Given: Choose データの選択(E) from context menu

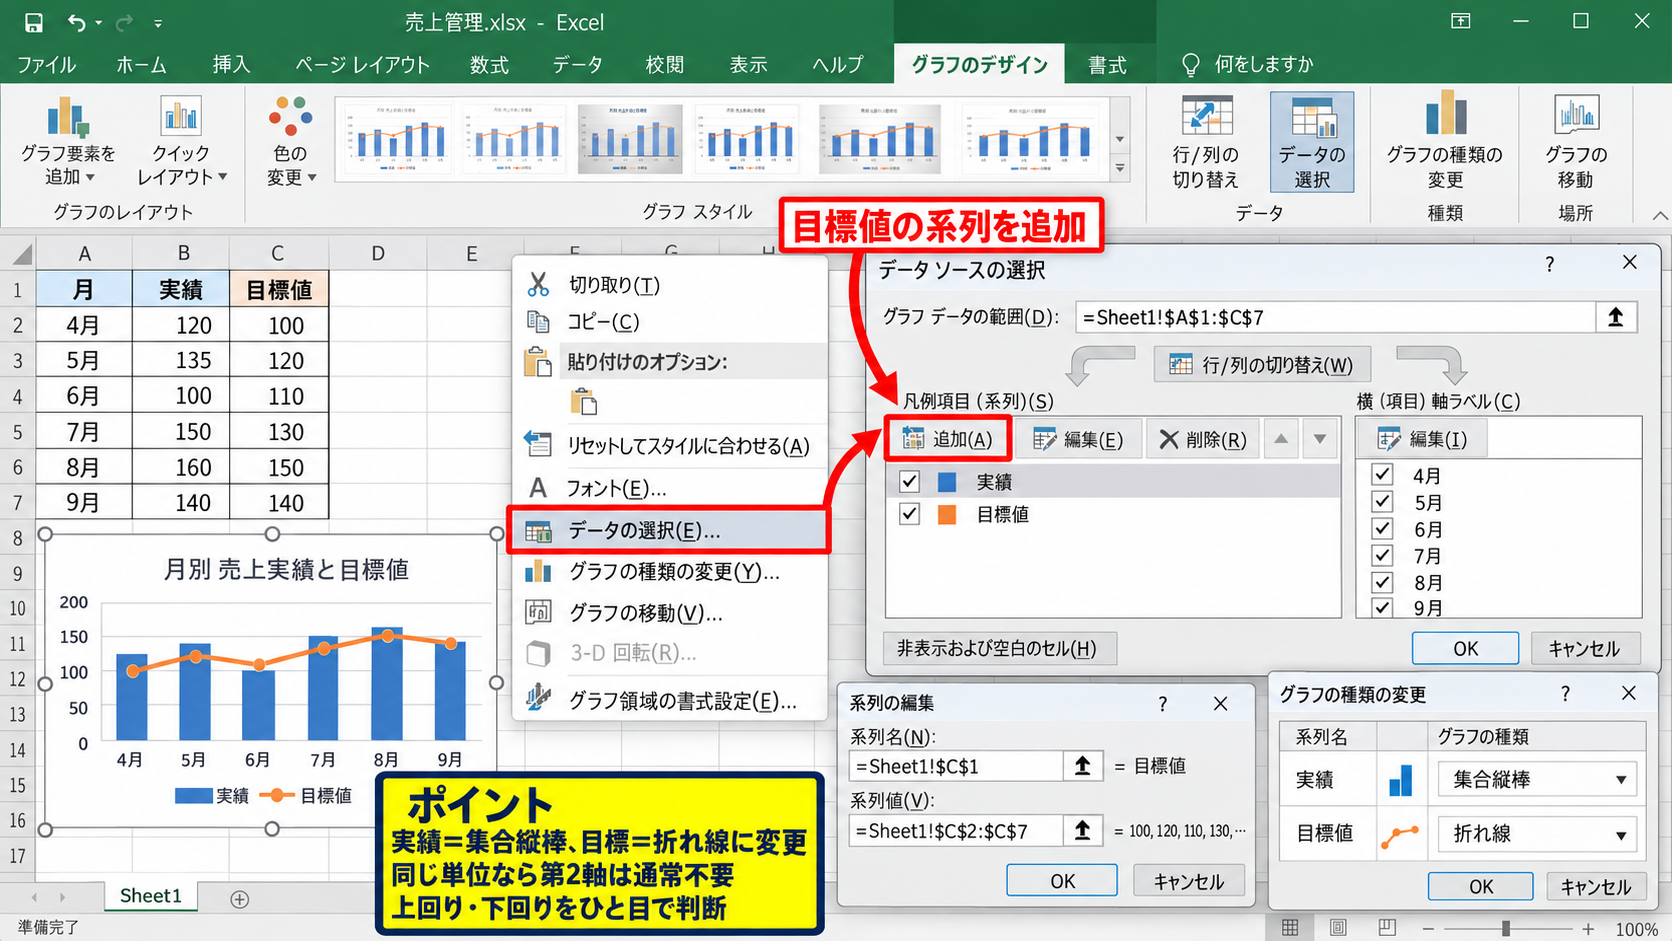Looking at the screenshot, I should (668, 530).
